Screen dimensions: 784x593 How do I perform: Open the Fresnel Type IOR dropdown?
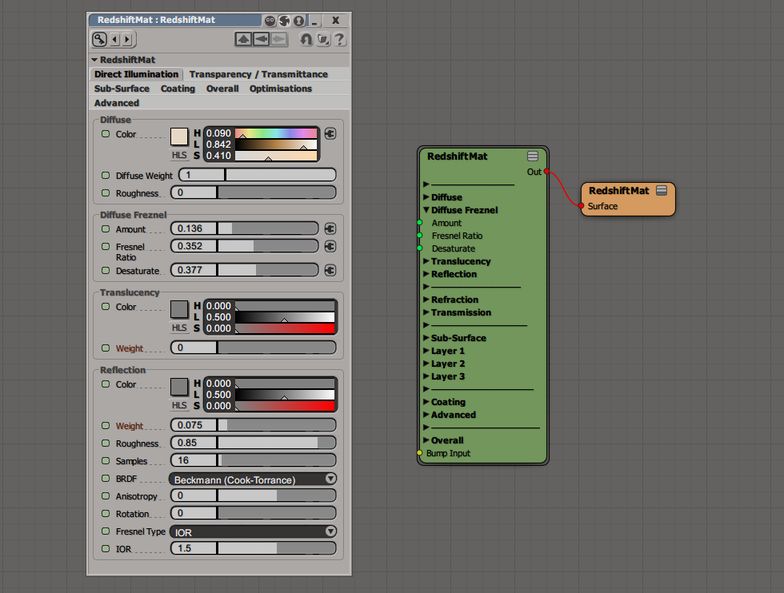tap(253, 532)
